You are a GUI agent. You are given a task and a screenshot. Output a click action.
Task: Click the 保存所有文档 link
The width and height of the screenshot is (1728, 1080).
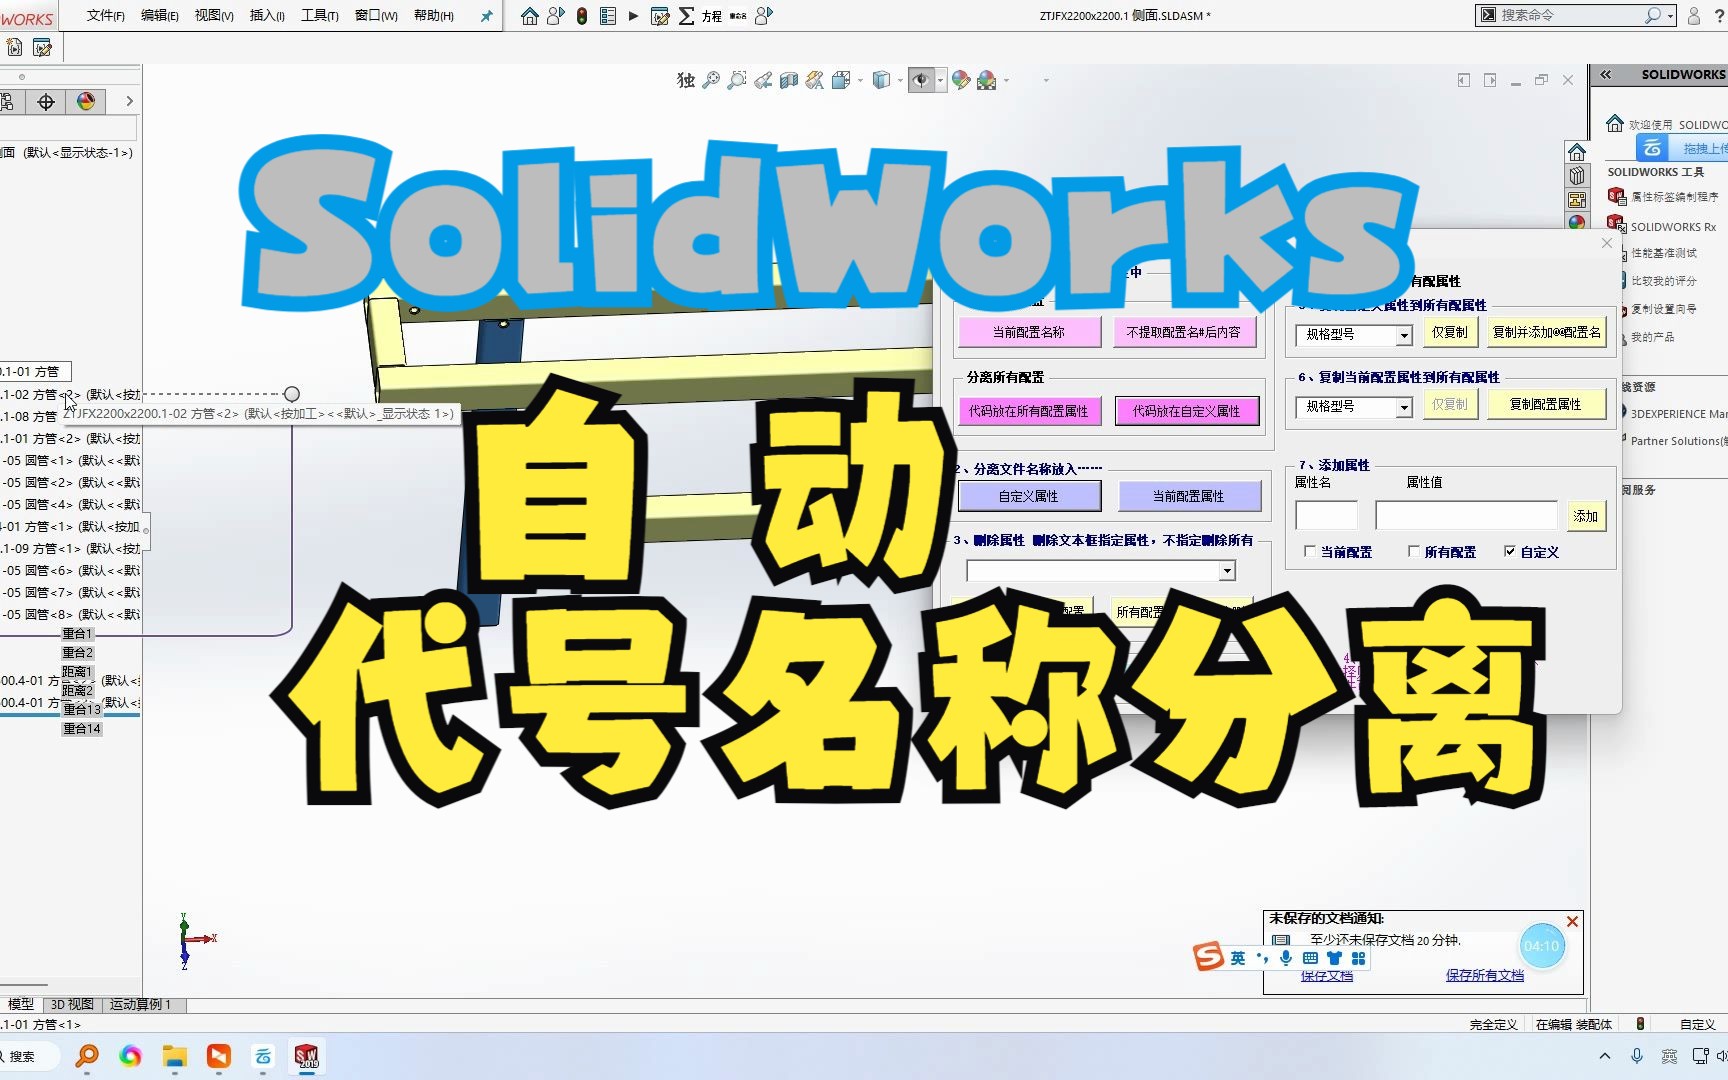[1485, 975]
